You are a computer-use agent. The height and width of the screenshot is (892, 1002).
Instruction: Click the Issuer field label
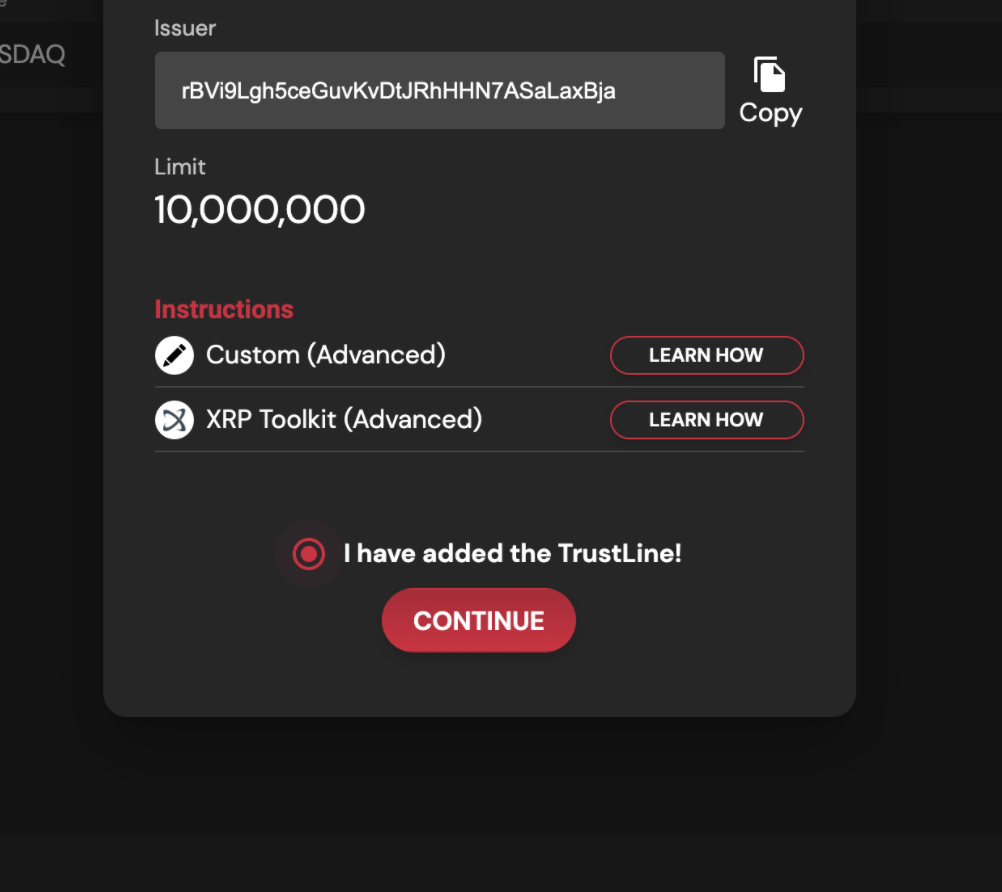[185, 28]
